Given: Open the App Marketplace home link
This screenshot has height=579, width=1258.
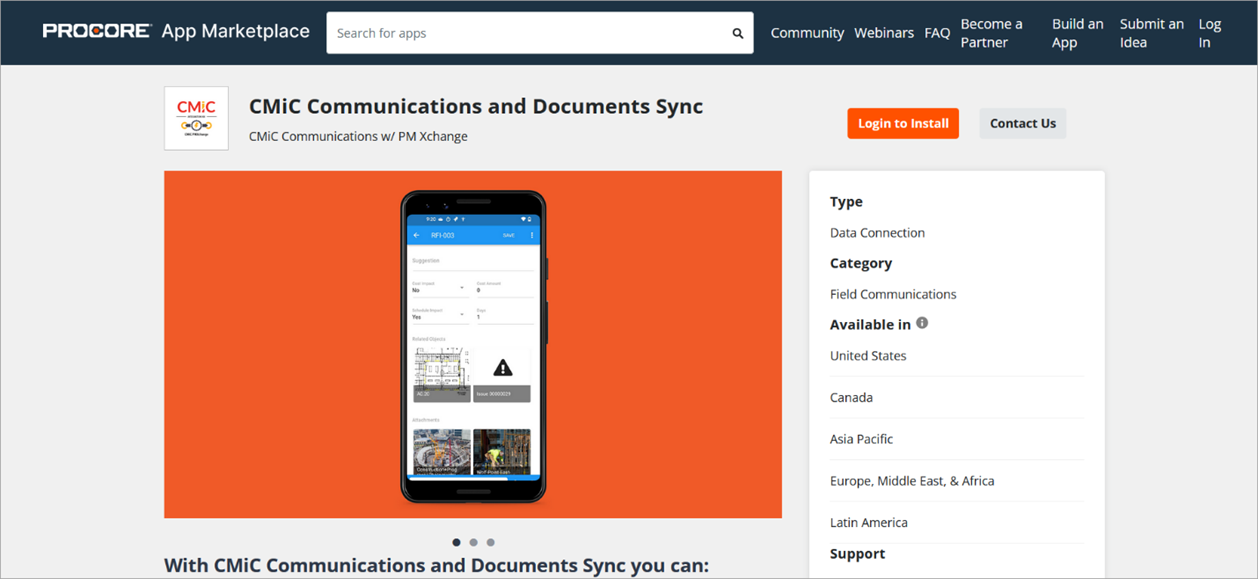Looking at the screenshot, I should coord(236,32).
